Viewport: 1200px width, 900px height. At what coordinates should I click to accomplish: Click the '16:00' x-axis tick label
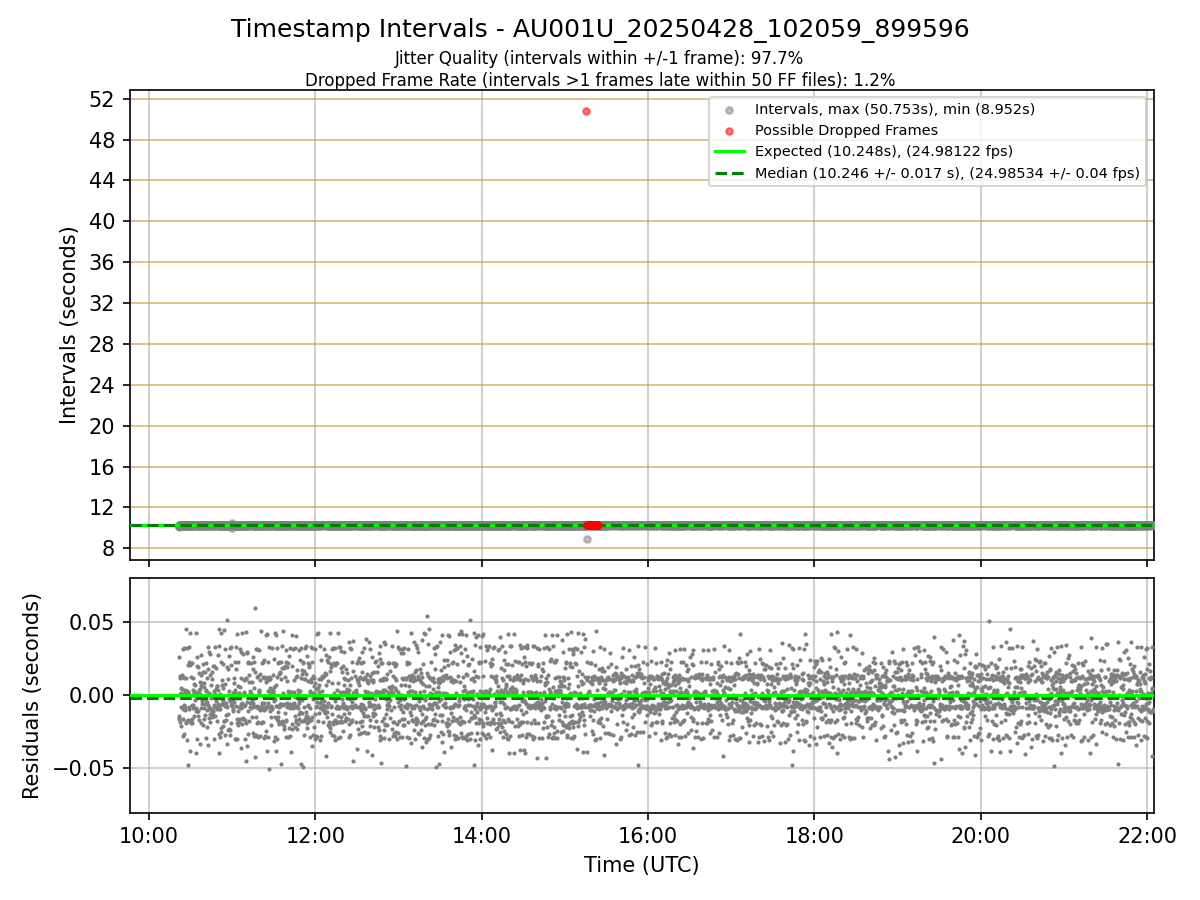(648, 835)
